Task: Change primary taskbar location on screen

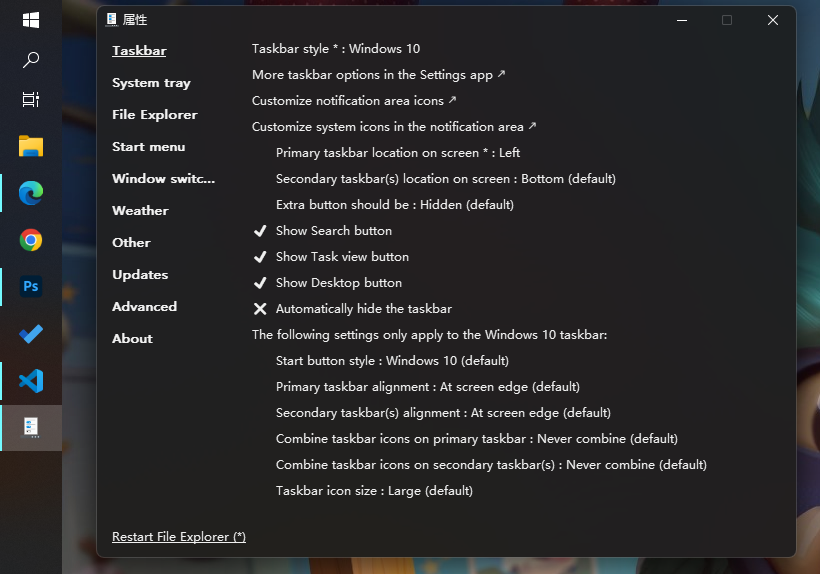Action: click(x=397, y=153)
